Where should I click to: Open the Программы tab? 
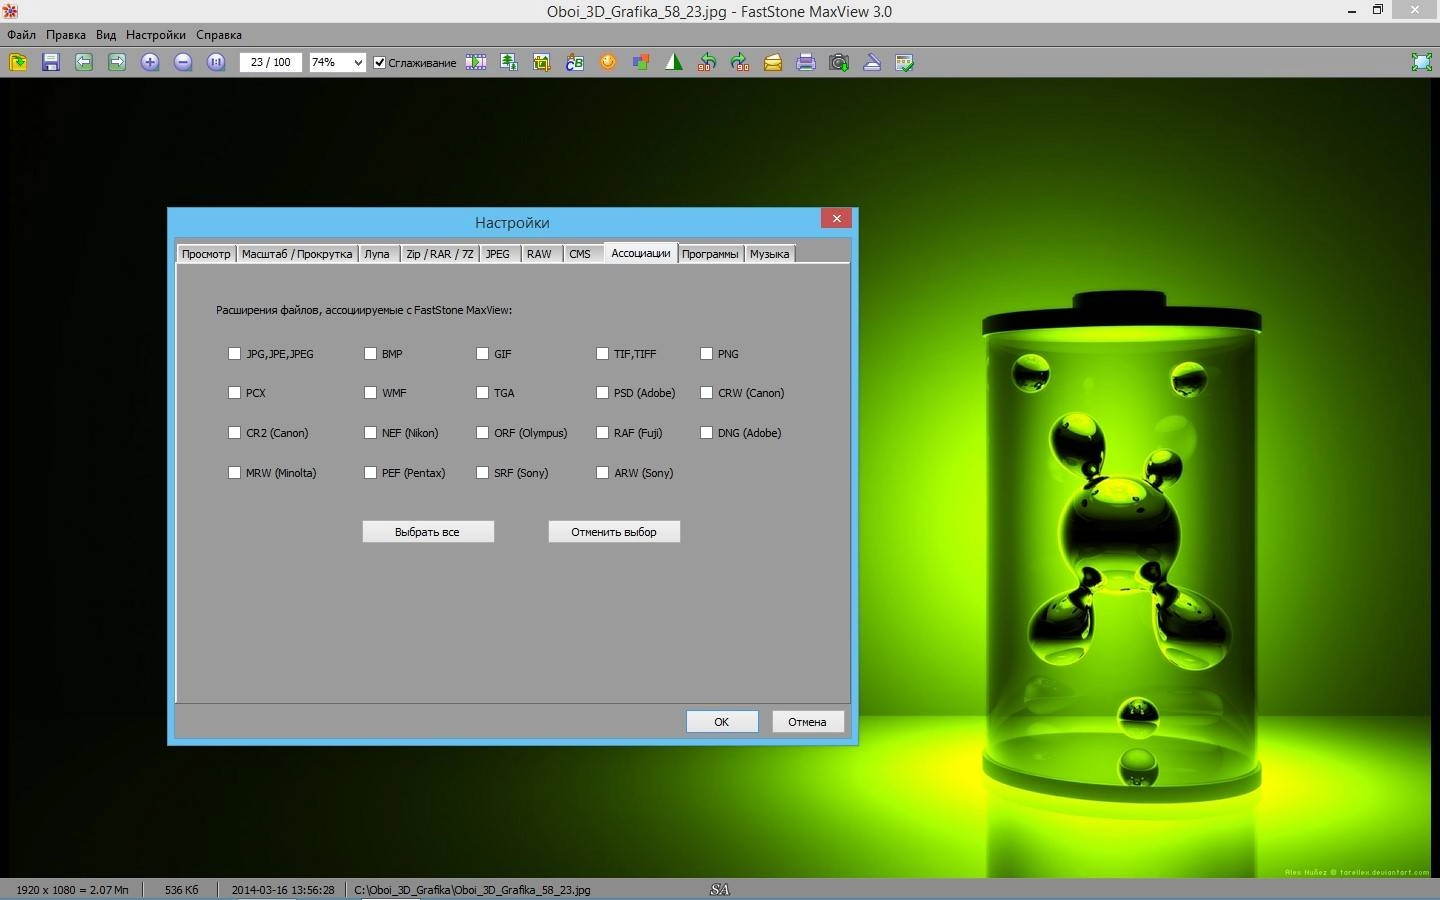click(x=710, y=254)
